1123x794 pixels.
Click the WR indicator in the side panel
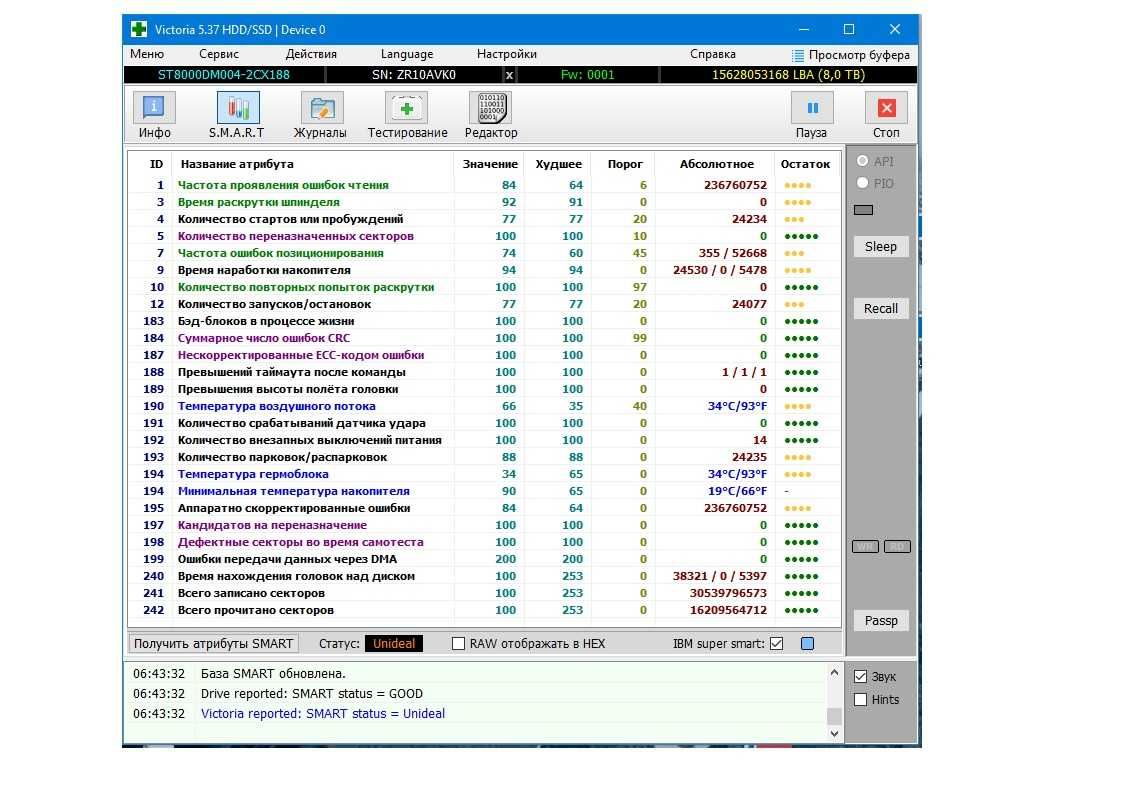click(x=865, y=547)
